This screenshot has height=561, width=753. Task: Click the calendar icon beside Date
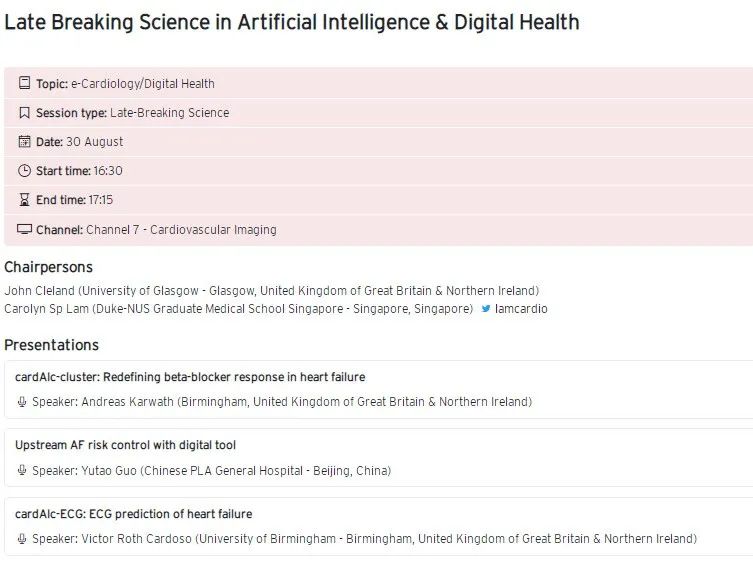point(24,142)
